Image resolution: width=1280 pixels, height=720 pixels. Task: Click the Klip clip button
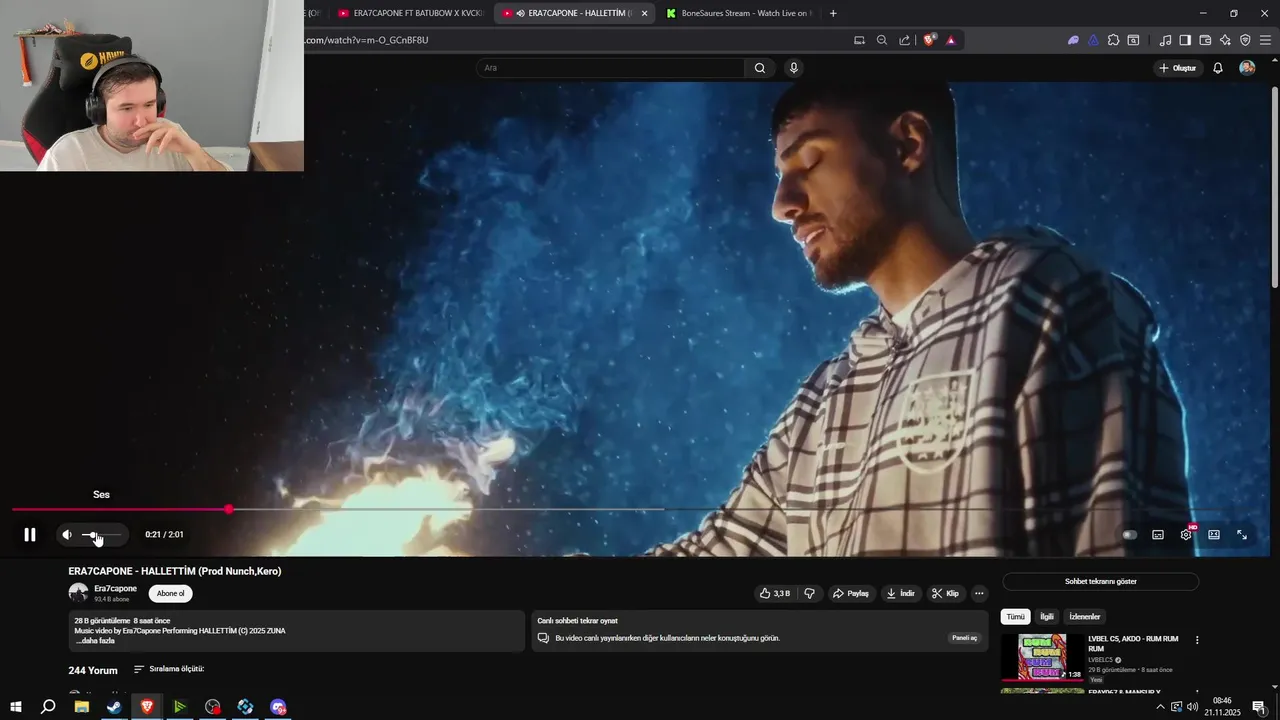tap(945, 593)
